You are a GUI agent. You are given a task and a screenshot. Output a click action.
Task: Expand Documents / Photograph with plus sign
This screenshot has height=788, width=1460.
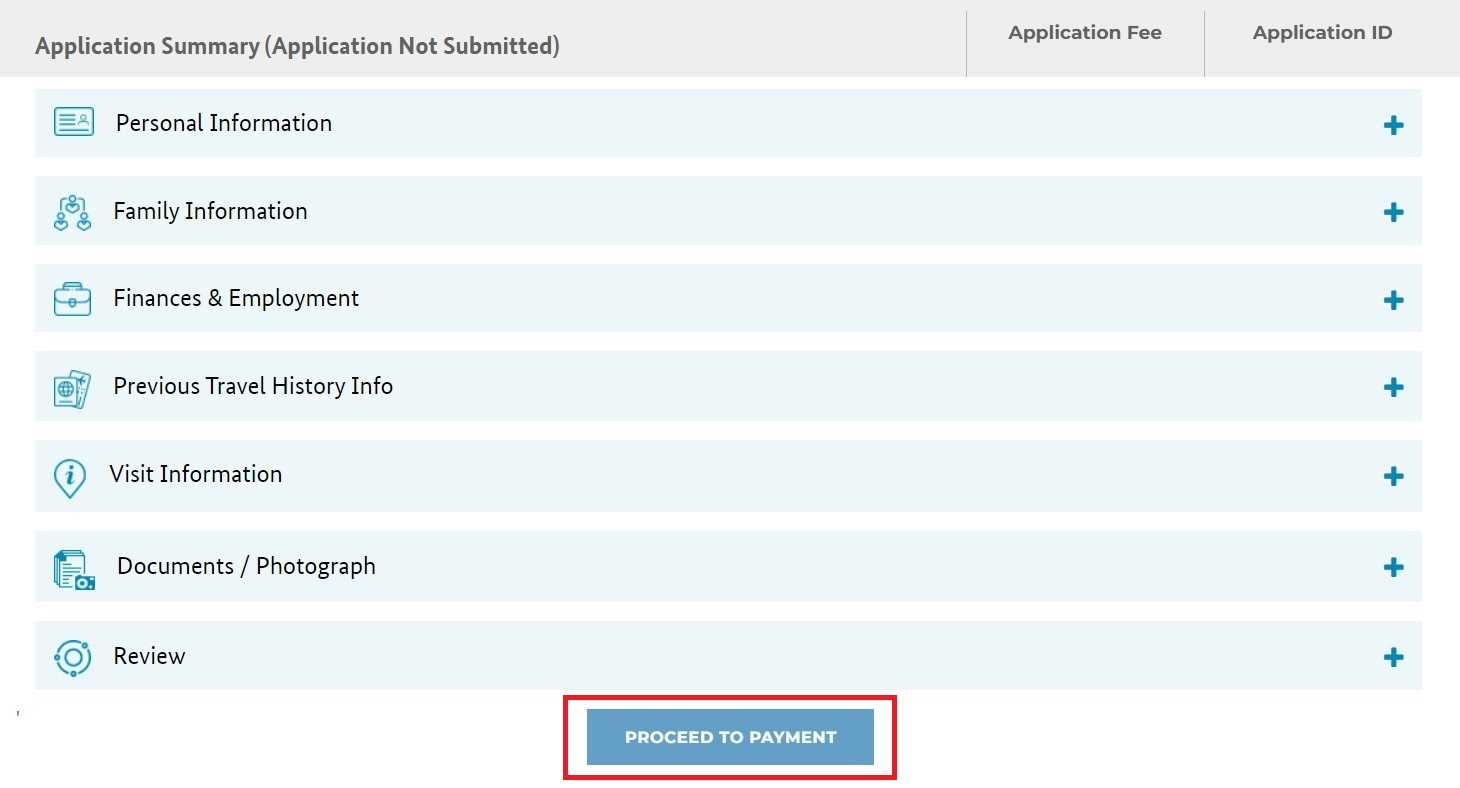click(x=1392, y=567)
